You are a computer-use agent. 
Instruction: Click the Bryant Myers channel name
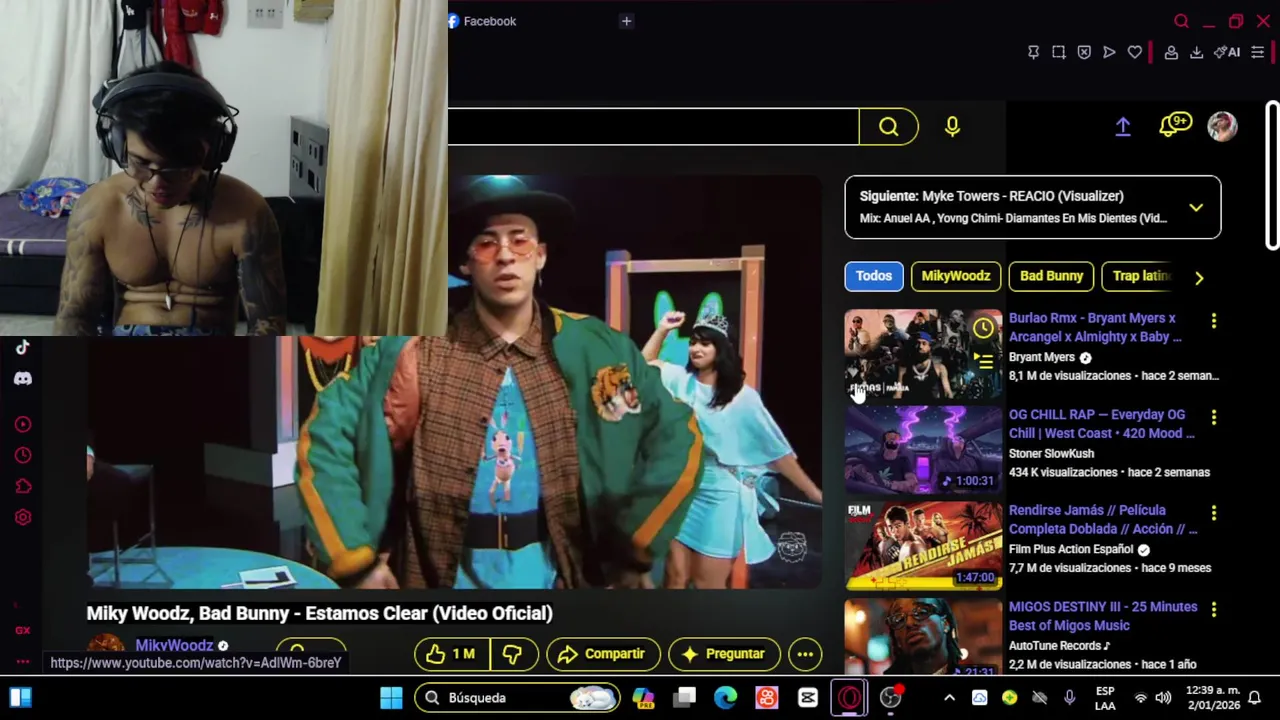(1041, 357)
